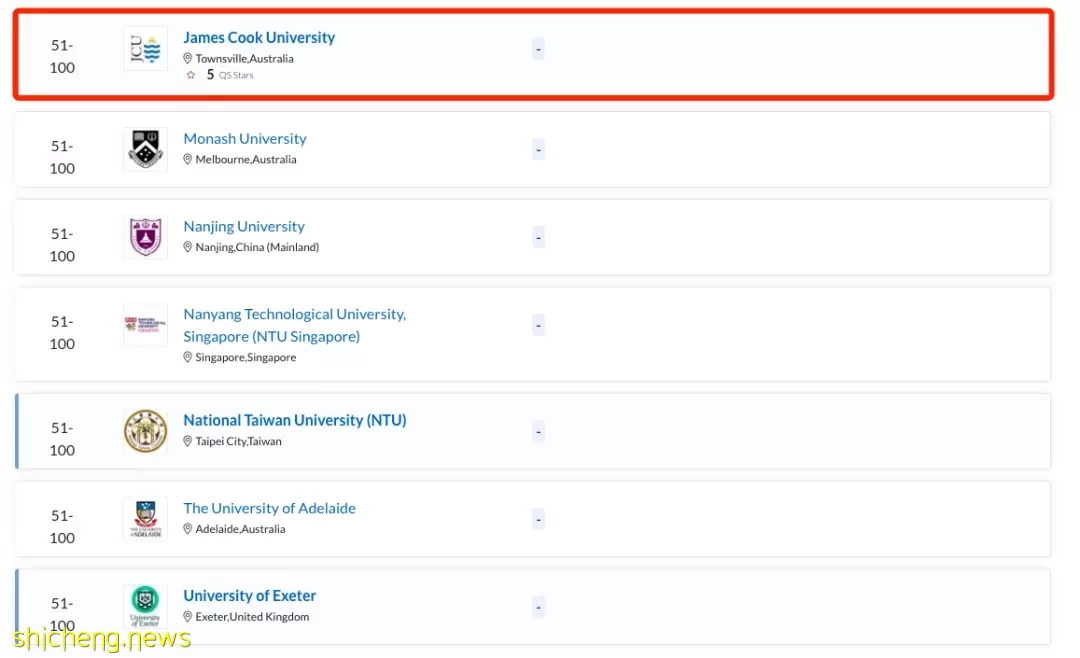Open the Nanjing University link
Image resolution: width=1080 pixels, height=658 pixels.
pos(244,226)
